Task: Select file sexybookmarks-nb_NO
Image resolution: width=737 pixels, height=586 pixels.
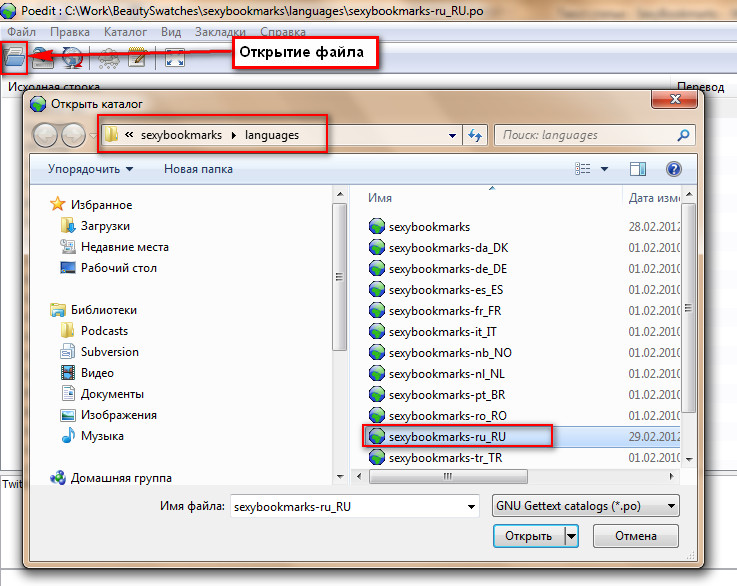Action: coord(440,352)
